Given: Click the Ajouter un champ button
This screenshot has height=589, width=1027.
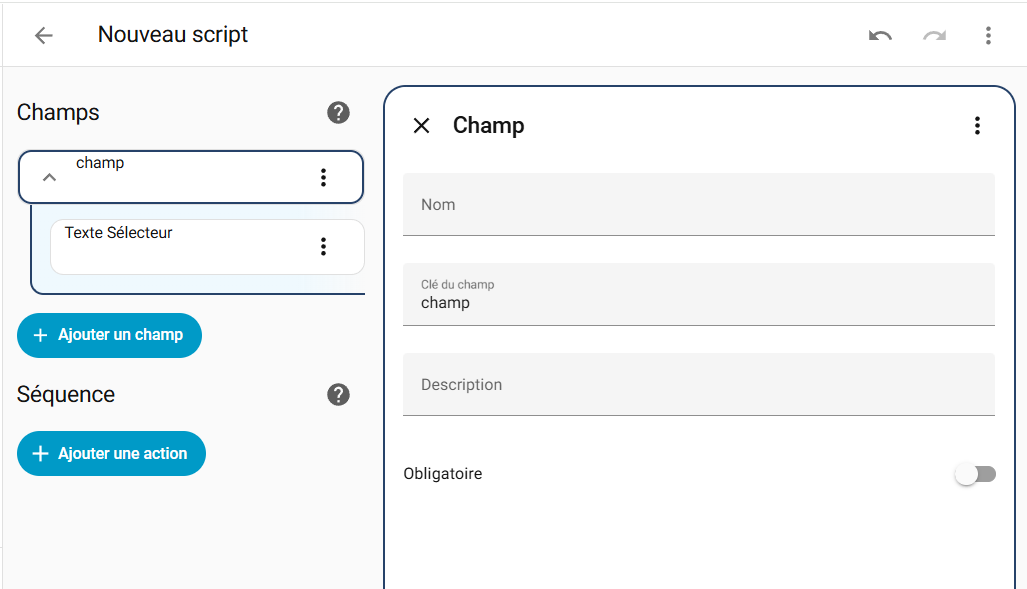Looking at the screenshot, I should coord(109,335).
